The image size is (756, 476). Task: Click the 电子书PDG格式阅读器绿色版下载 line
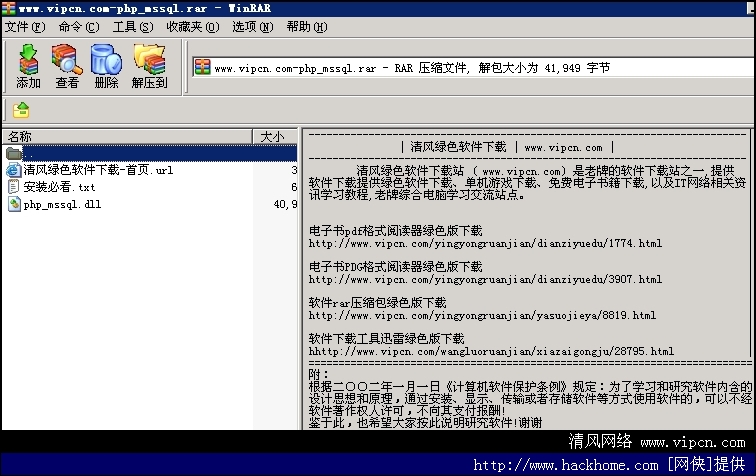(x=395, y=267)
